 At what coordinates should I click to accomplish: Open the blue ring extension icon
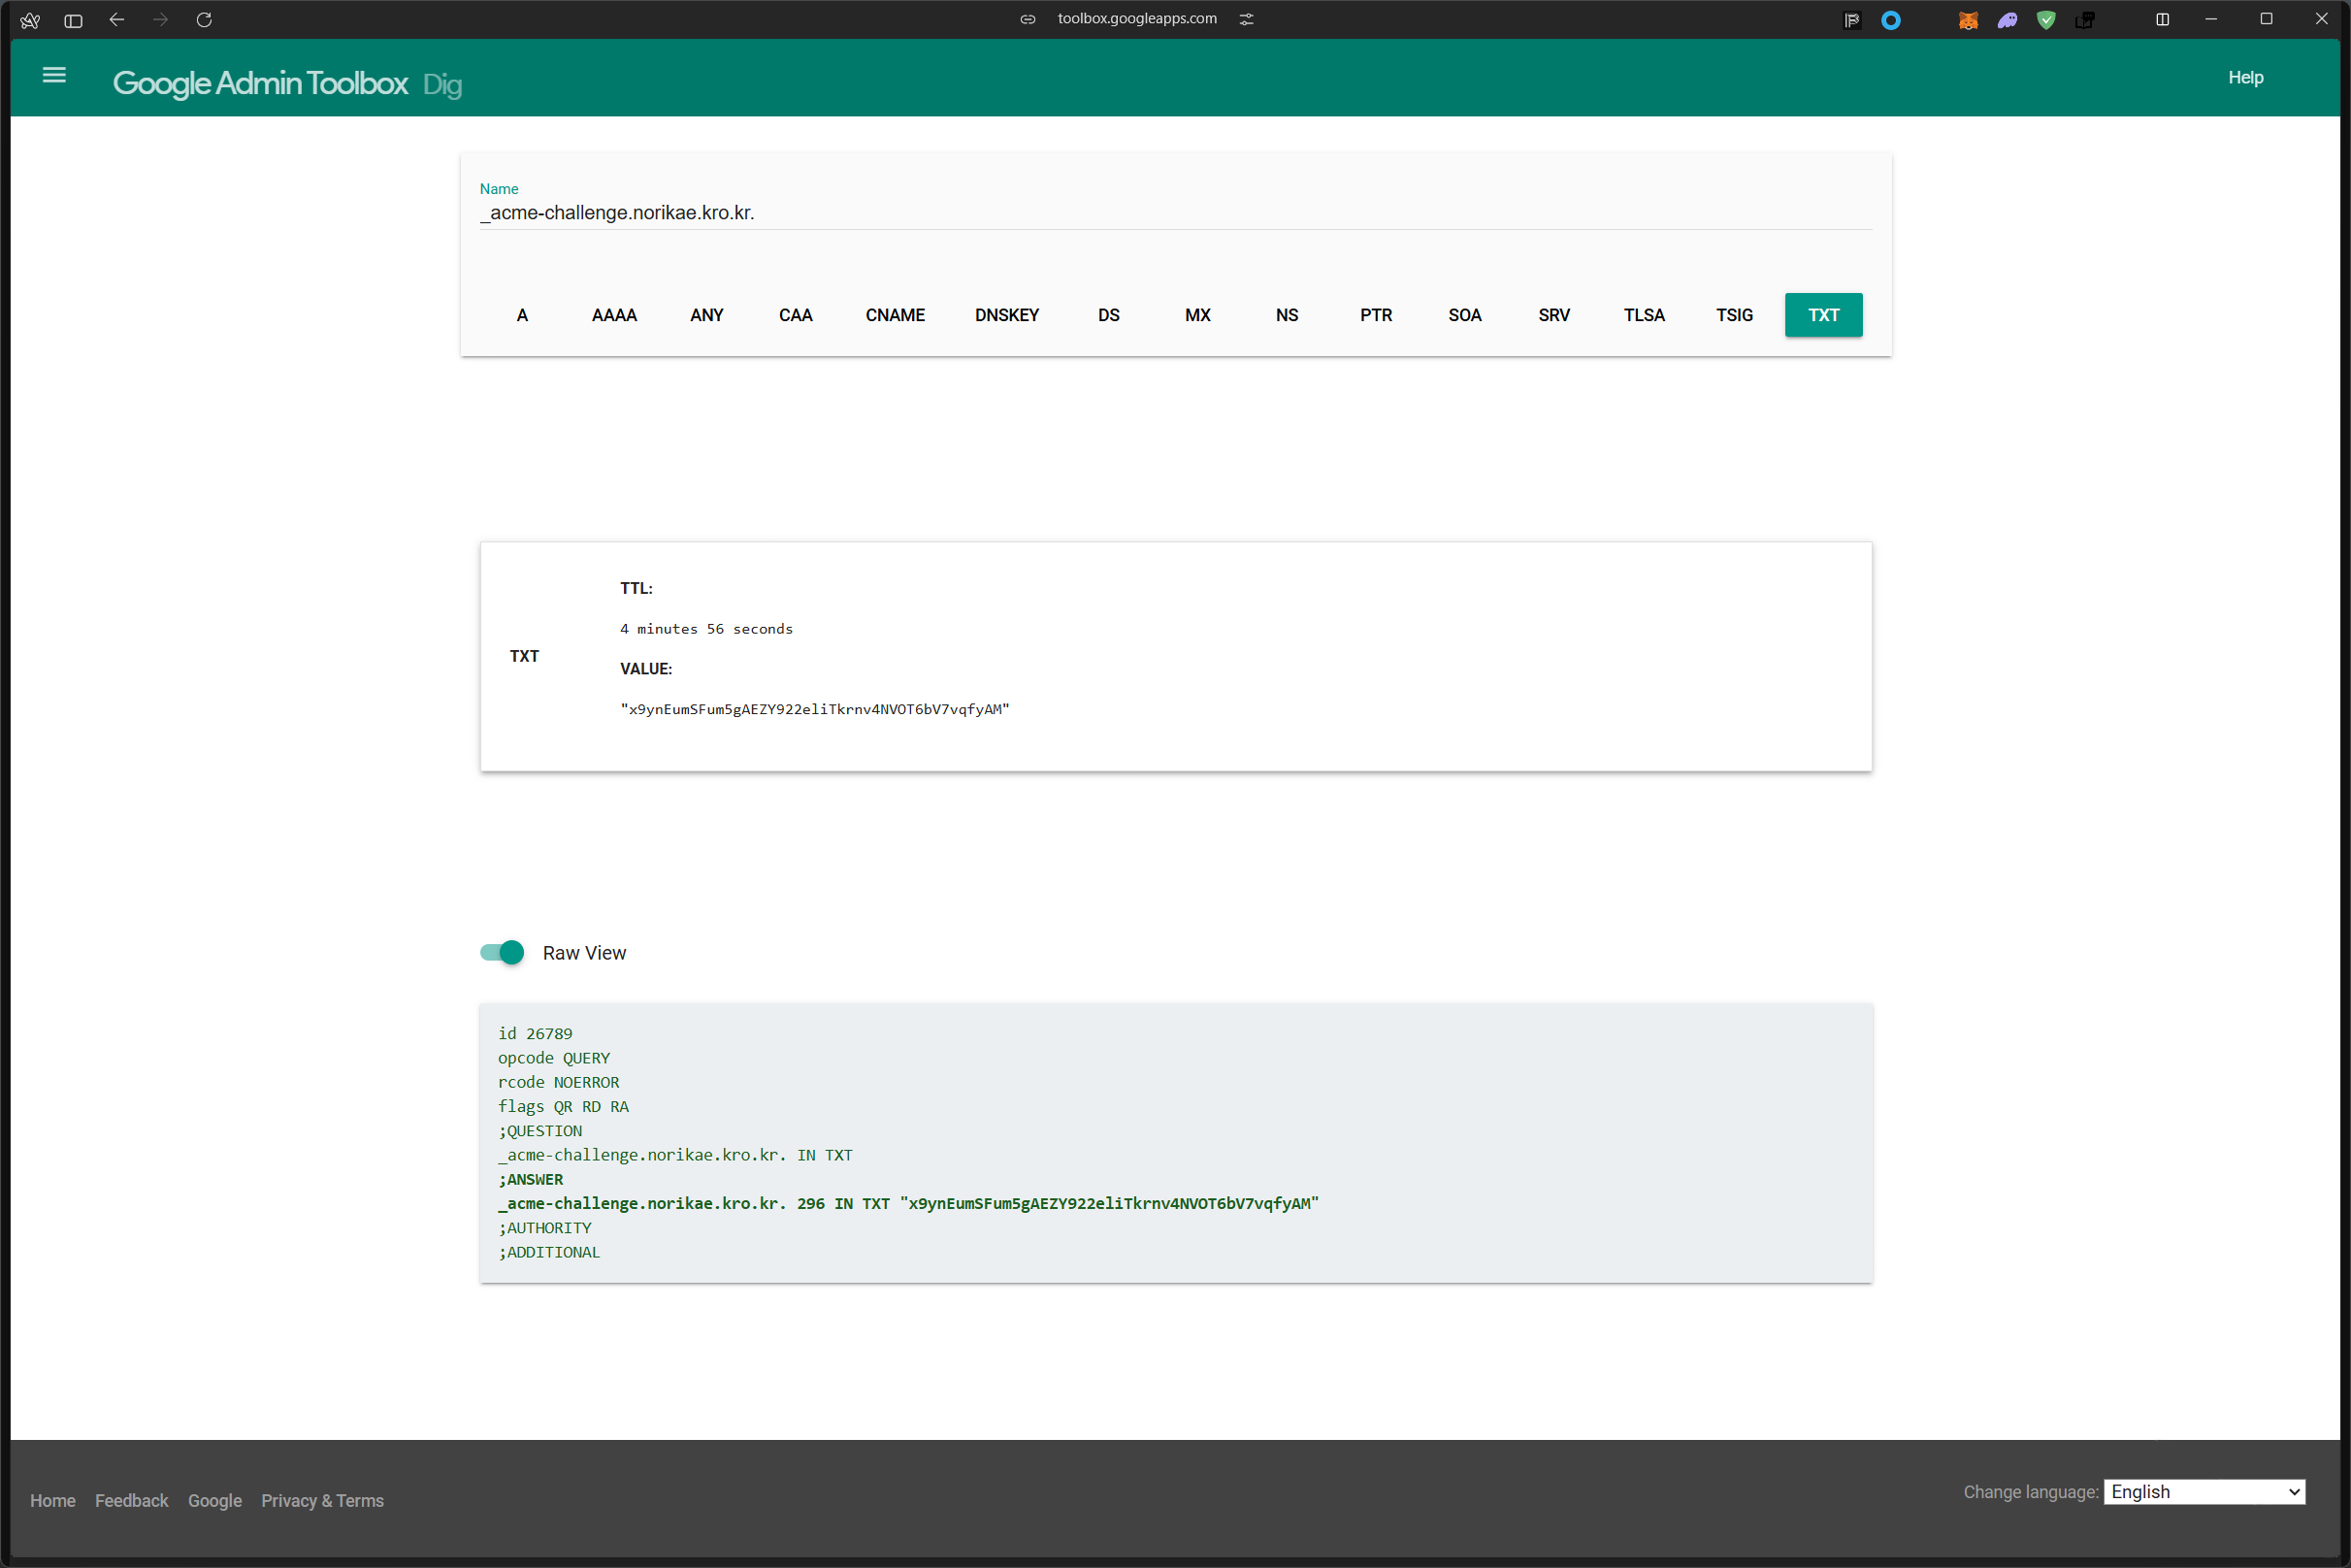[1890, 20]
